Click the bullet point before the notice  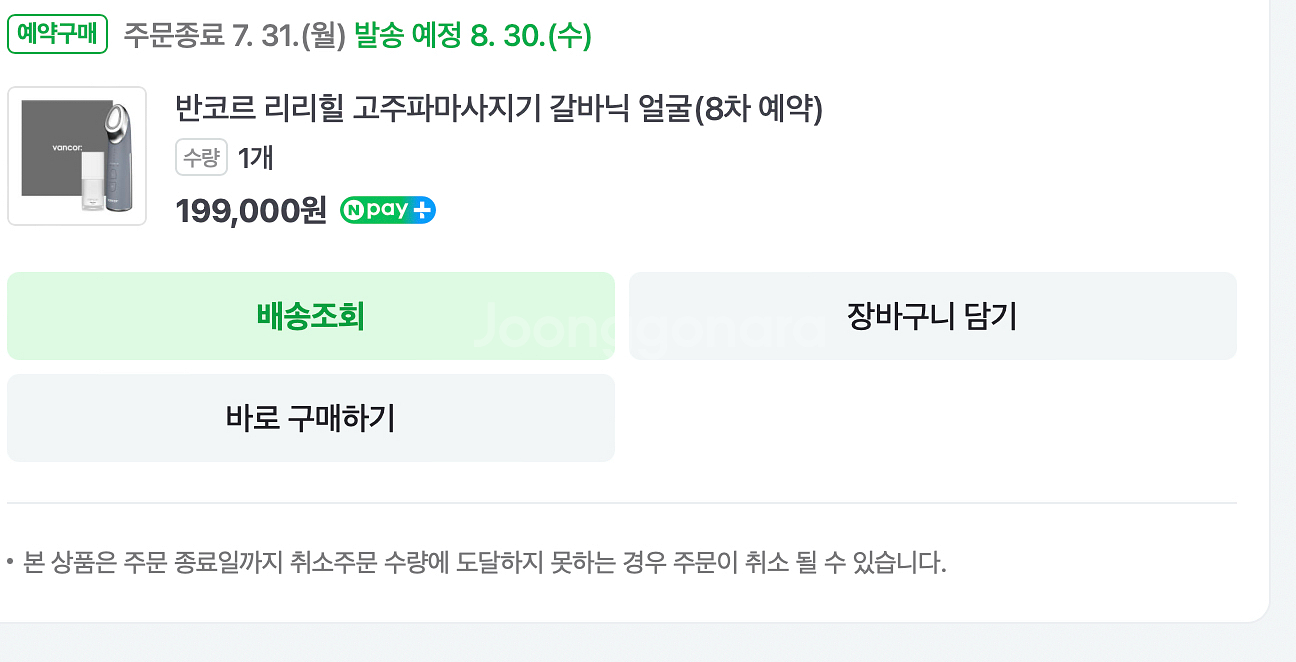(10, 563)
